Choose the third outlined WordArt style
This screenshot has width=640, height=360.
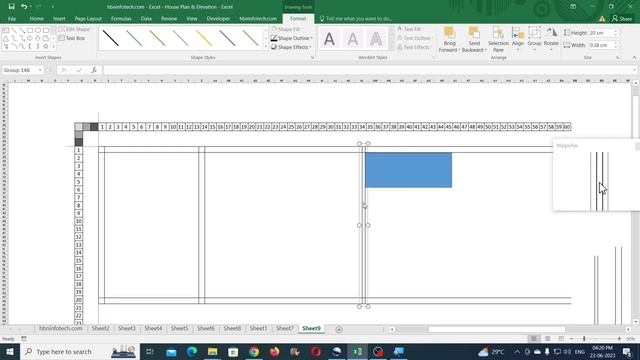click(376, 39)
